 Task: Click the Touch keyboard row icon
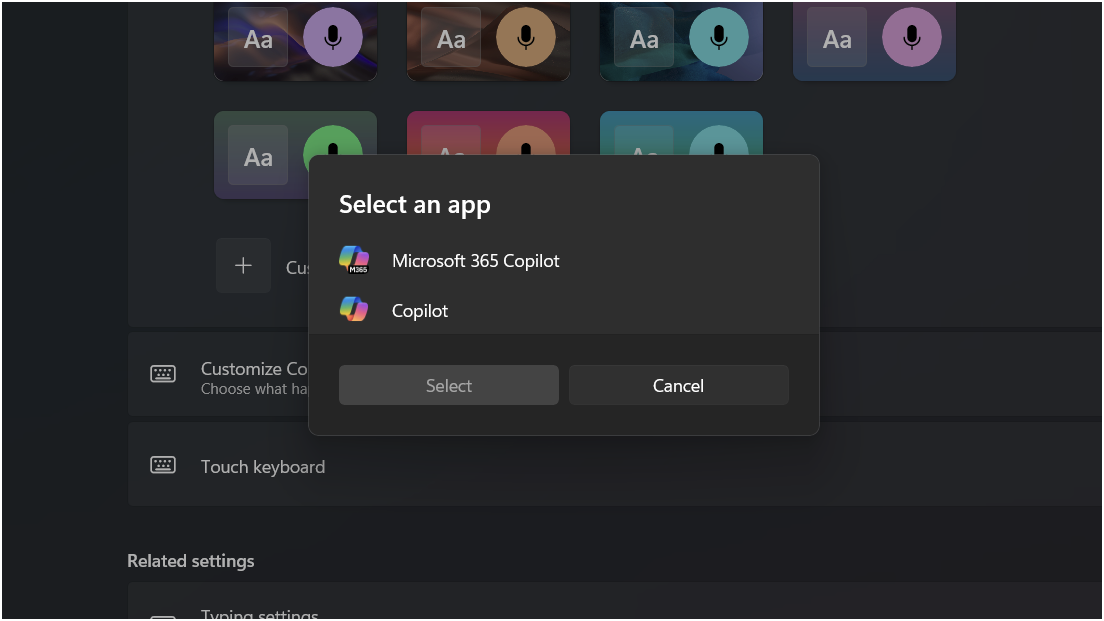tap(163, 465)
